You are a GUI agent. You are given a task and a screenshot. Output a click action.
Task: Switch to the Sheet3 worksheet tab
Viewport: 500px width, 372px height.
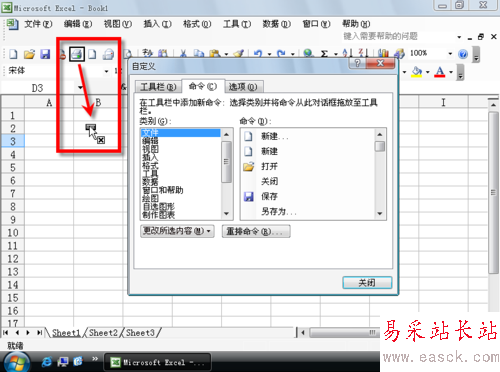click(140, 333)
